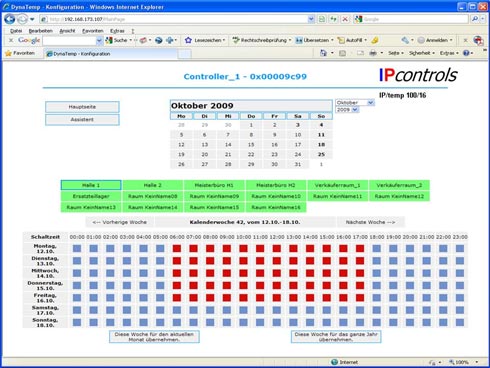Image resolution: width=490 pixels, height=368 pixels.
Task: Click the green Refresh page icon
Action: click(333, 19)
